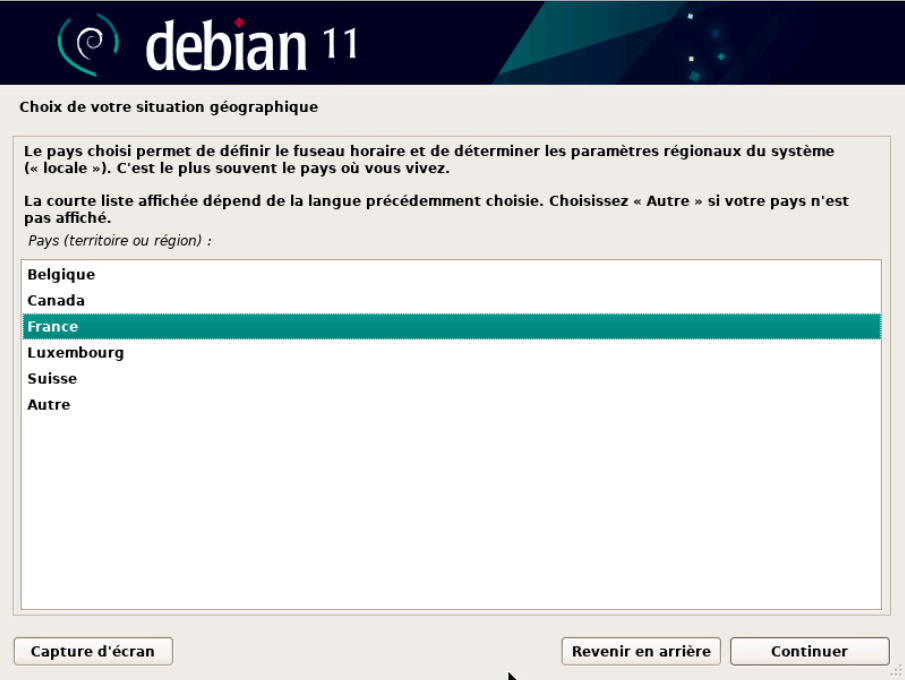Click the window resize grip corner
Screen dimensions: 905x680
[895, 671]
